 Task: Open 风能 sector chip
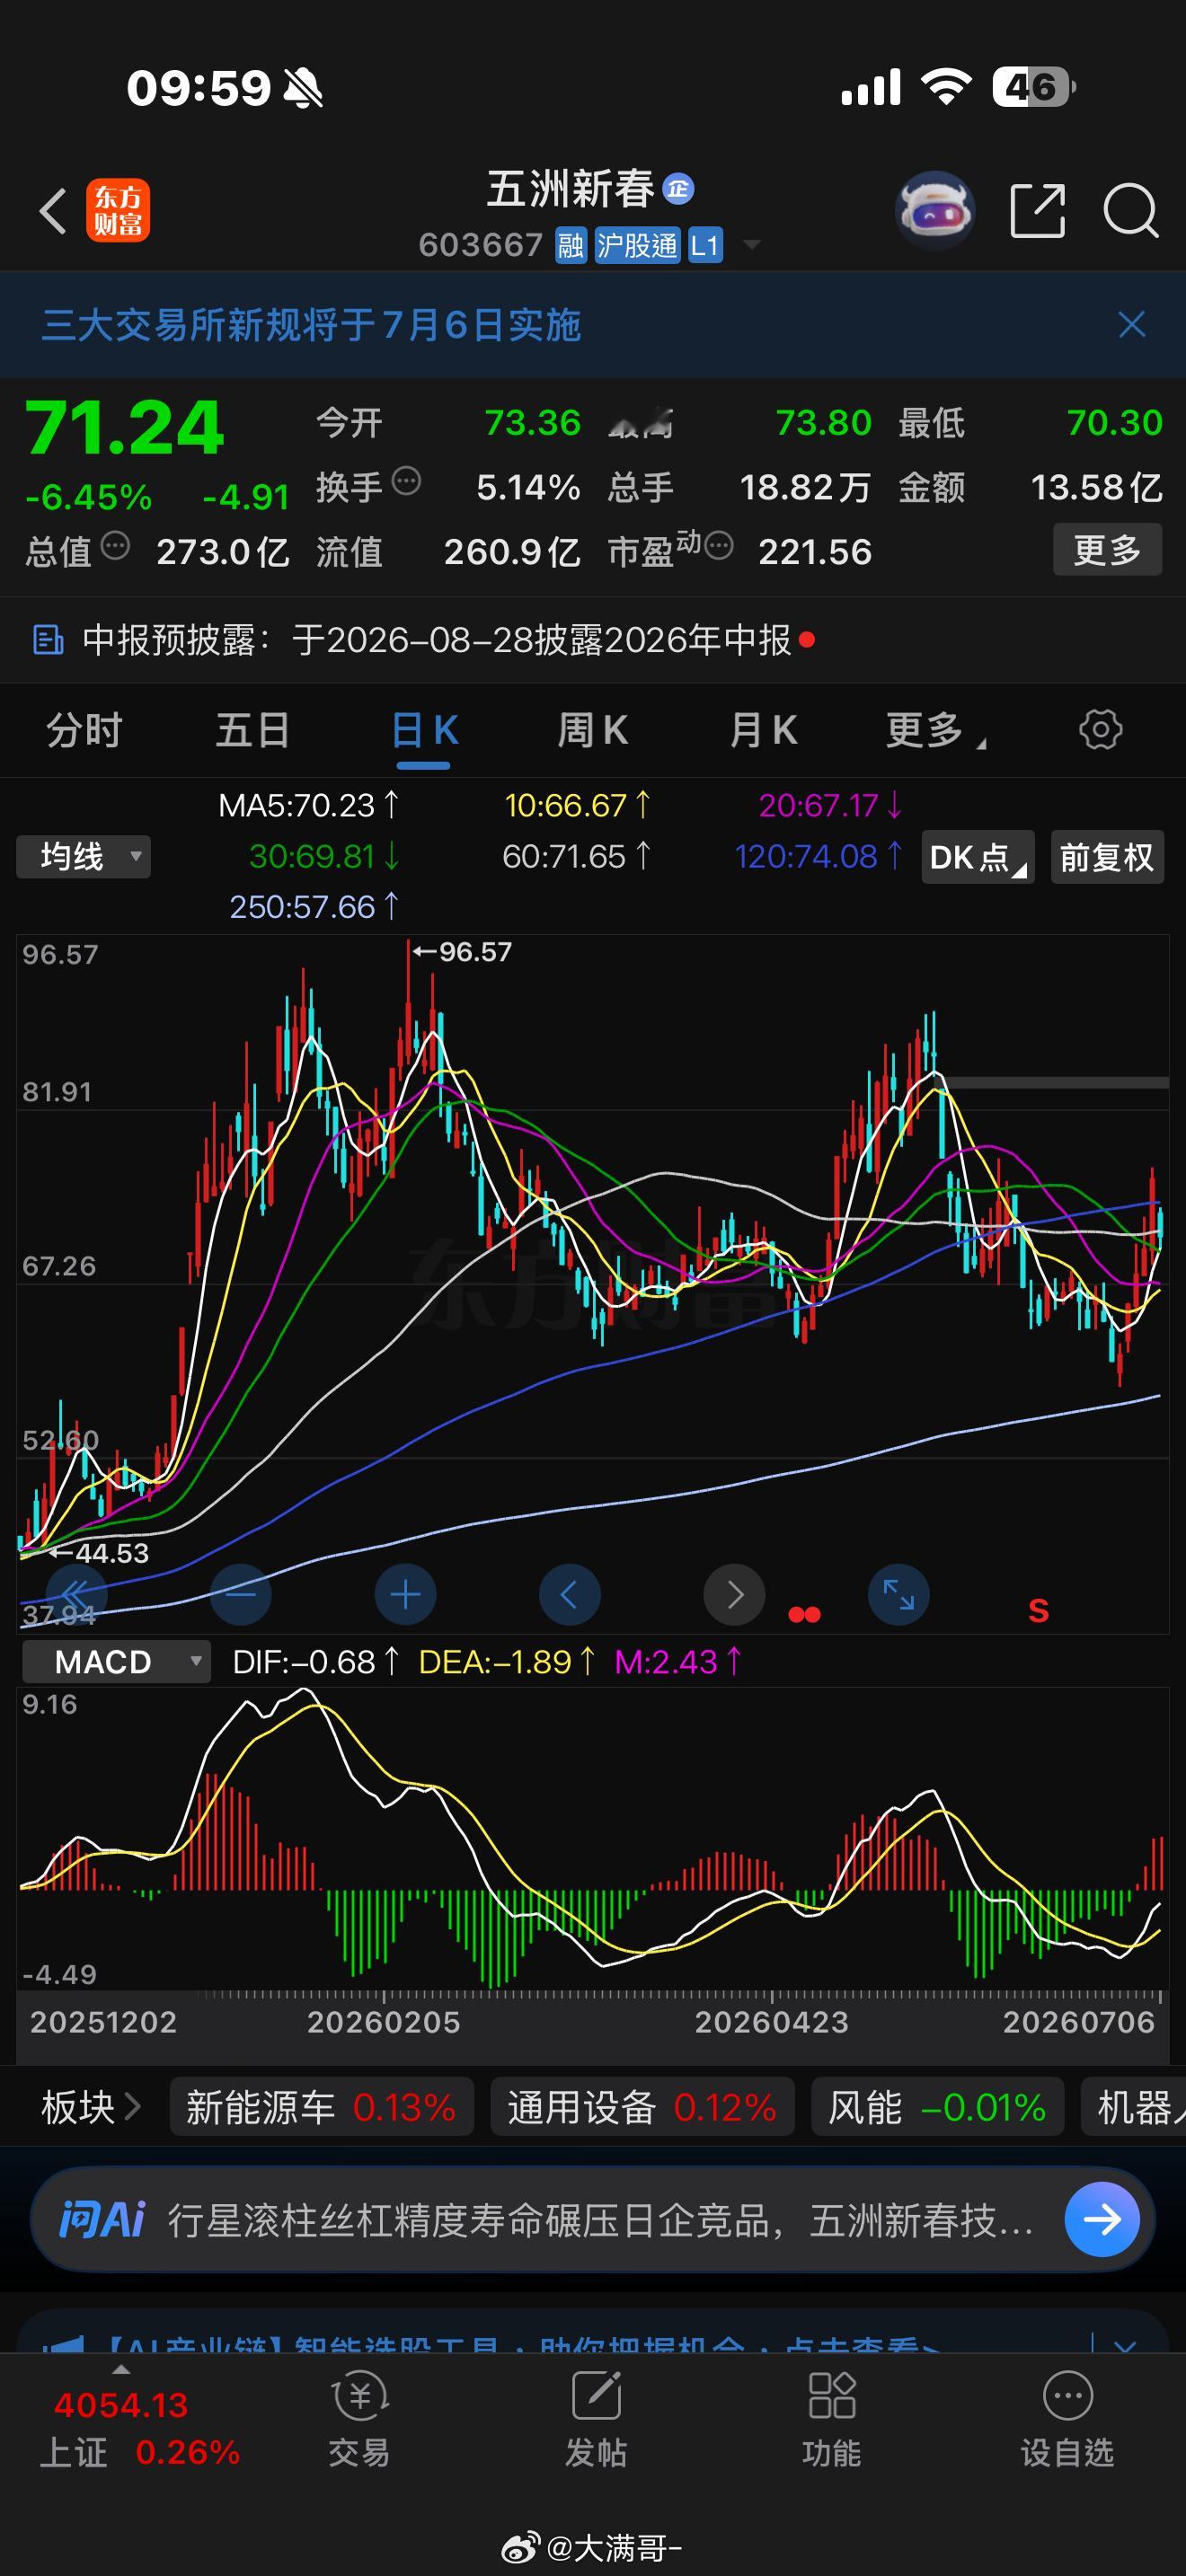pos(937,2108)
